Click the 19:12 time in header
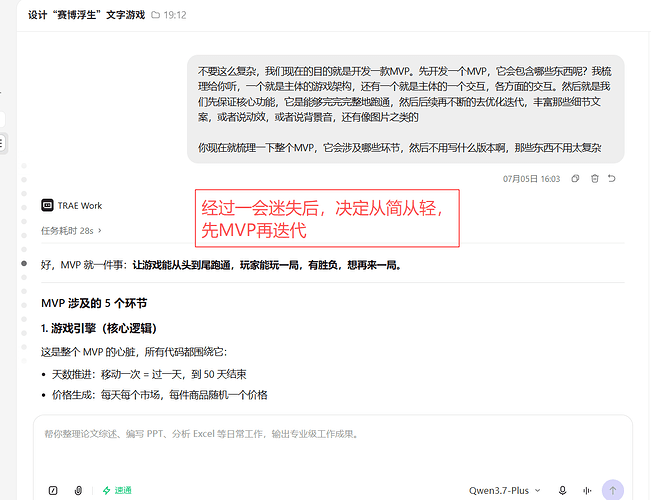Image resolution: width=651 pixels, height=500 pixels. pyautogui.click(x=175, y=15)
